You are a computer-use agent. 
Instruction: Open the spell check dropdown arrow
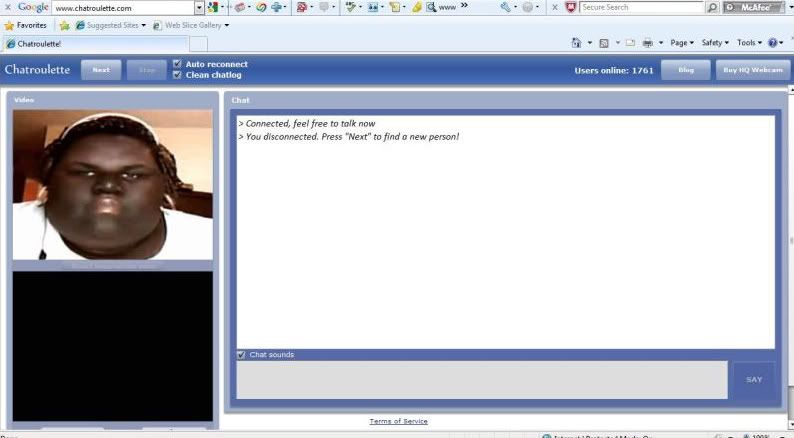coord(360,8)
